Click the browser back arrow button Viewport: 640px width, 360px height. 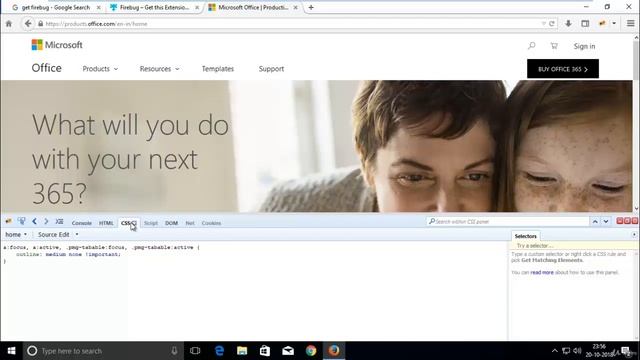[x=28, y=24]
